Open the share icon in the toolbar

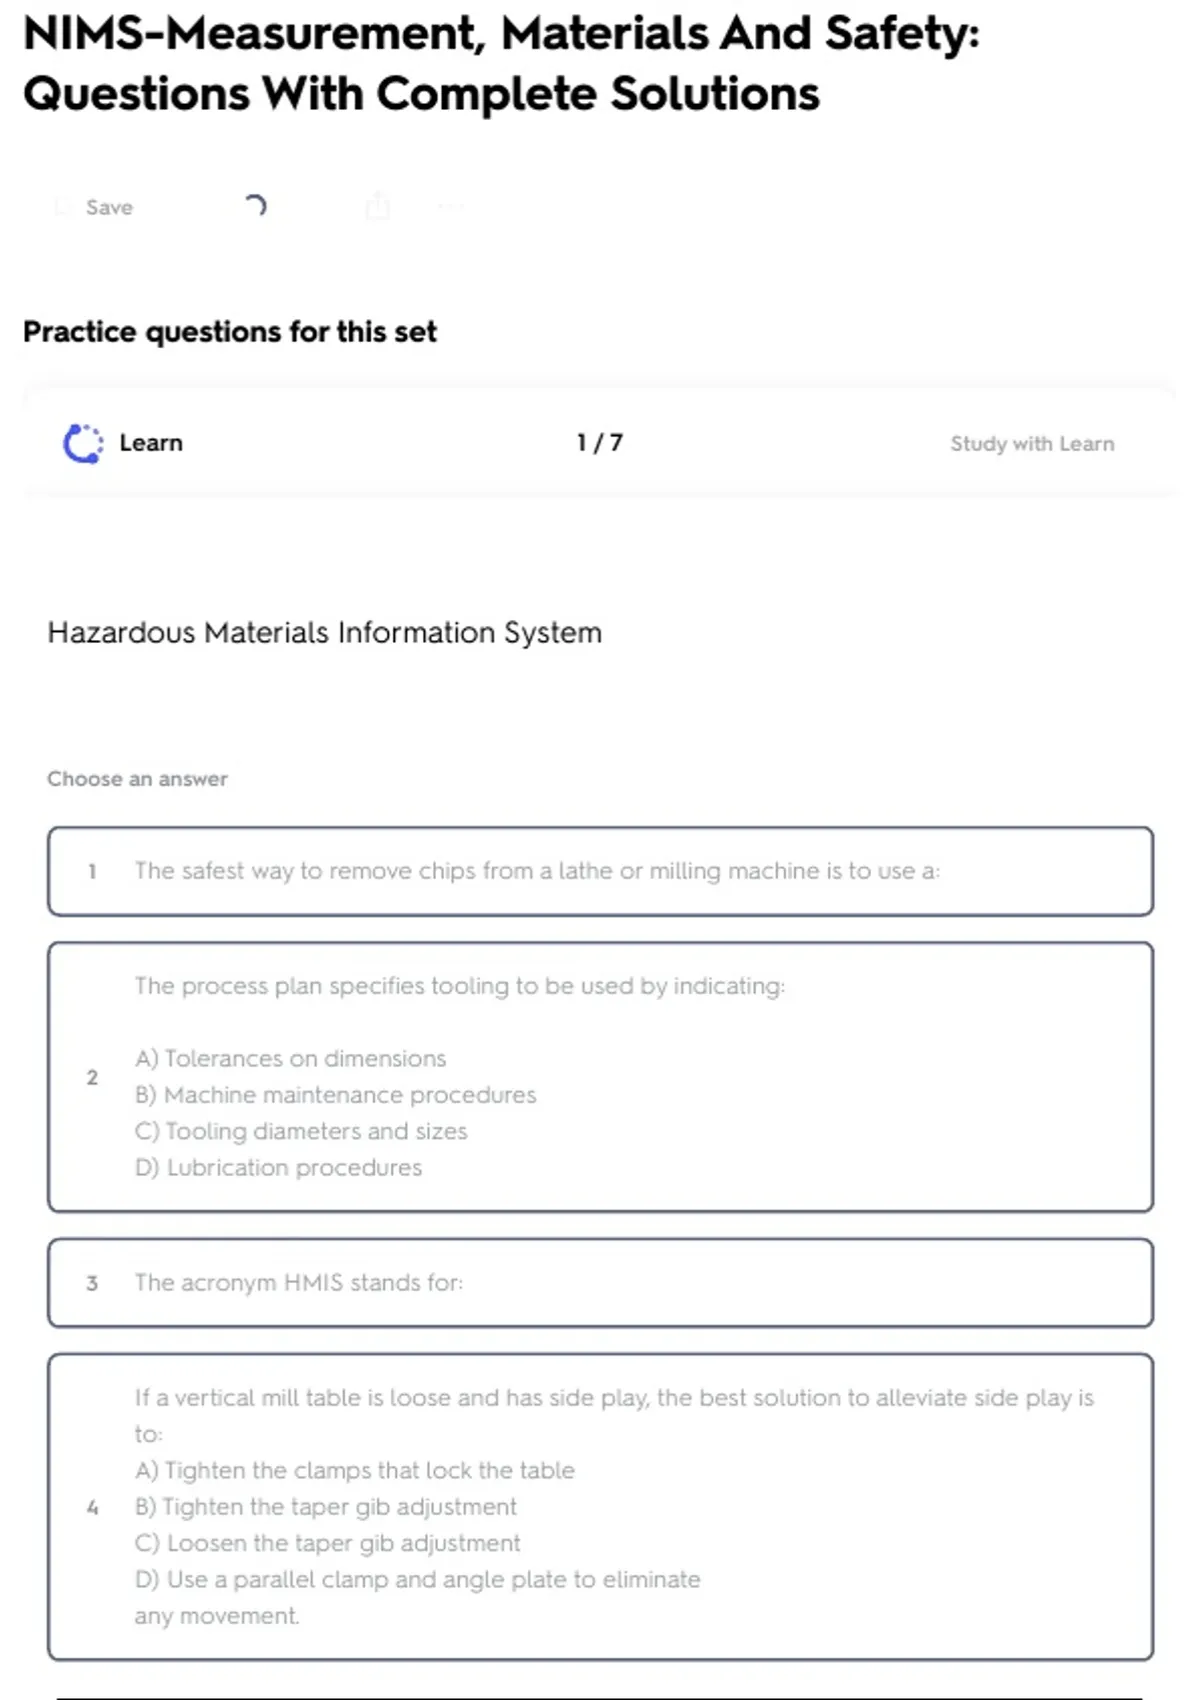coord(377,206)
